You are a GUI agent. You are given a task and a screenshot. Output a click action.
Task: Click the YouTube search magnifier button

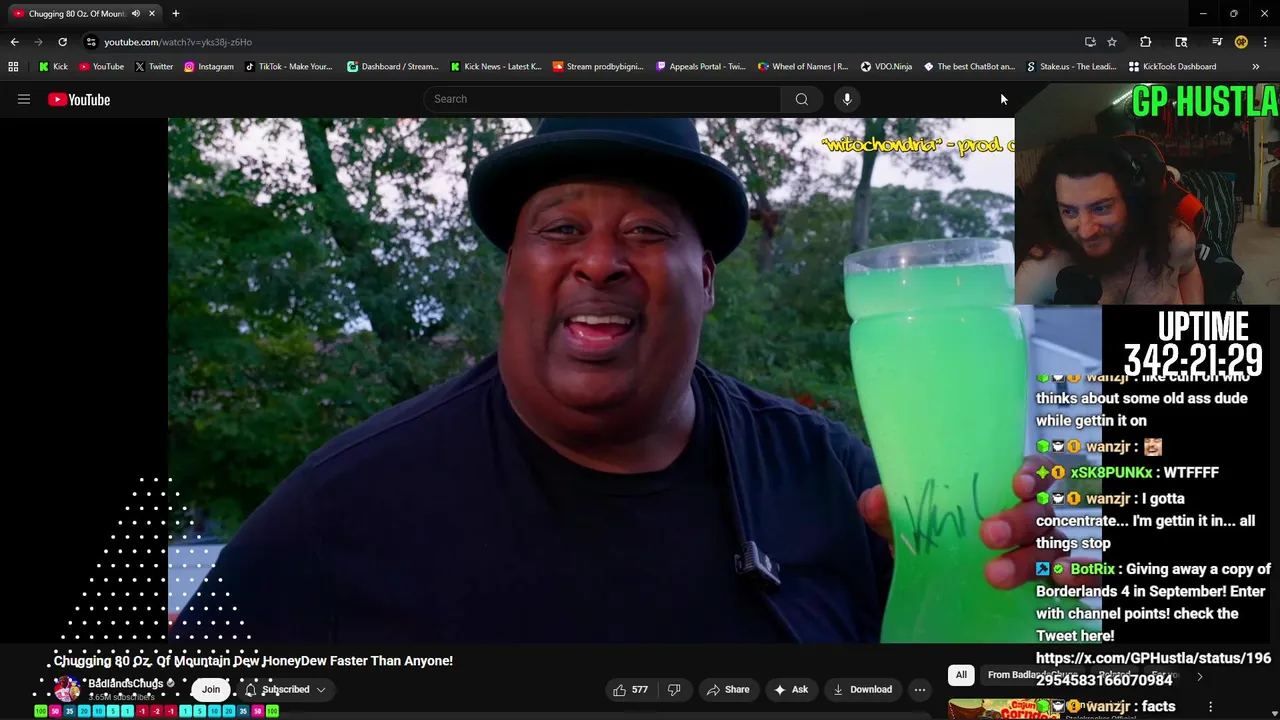coord(801,99)
